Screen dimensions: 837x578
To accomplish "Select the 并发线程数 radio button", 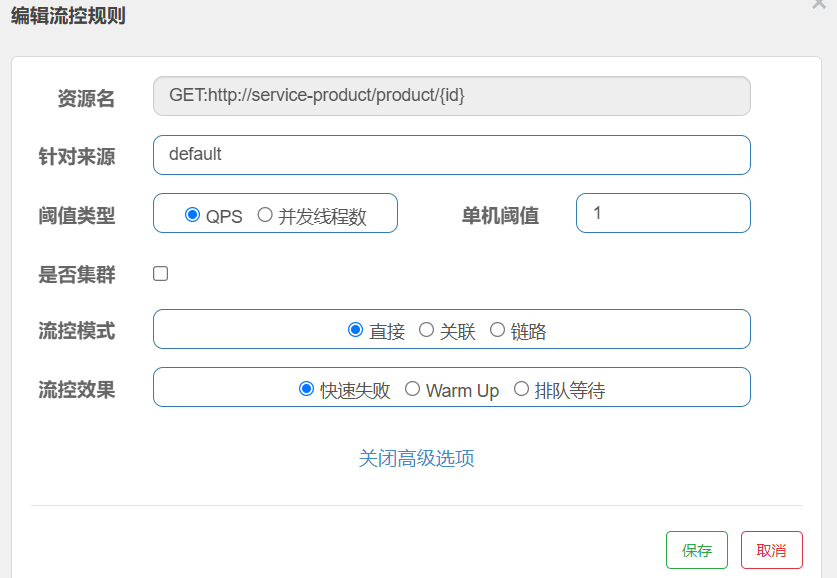I will click(265, 215).
